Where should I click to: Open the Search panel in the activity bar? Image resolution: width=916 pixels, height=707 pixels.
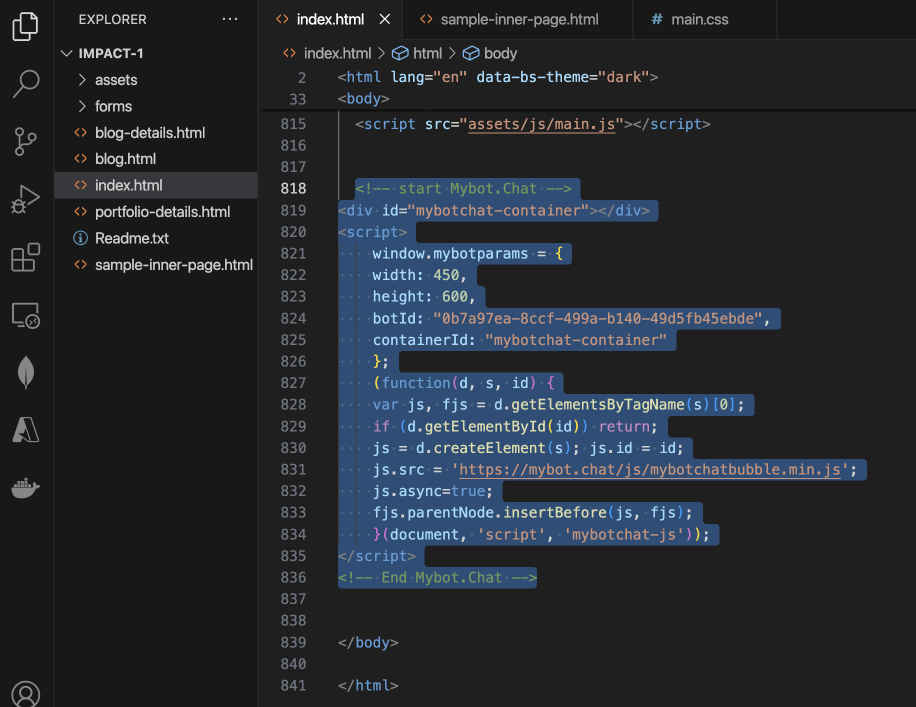click(x=25, y=85)
